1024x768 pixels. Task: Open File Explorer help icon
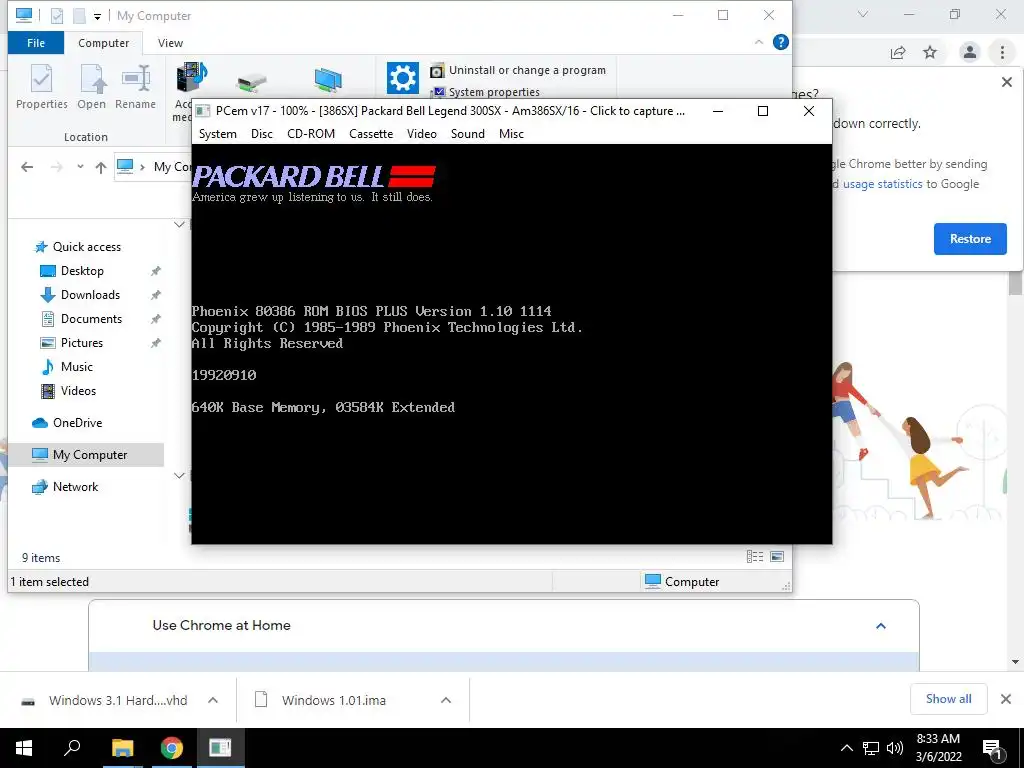(x=780, y=42)
